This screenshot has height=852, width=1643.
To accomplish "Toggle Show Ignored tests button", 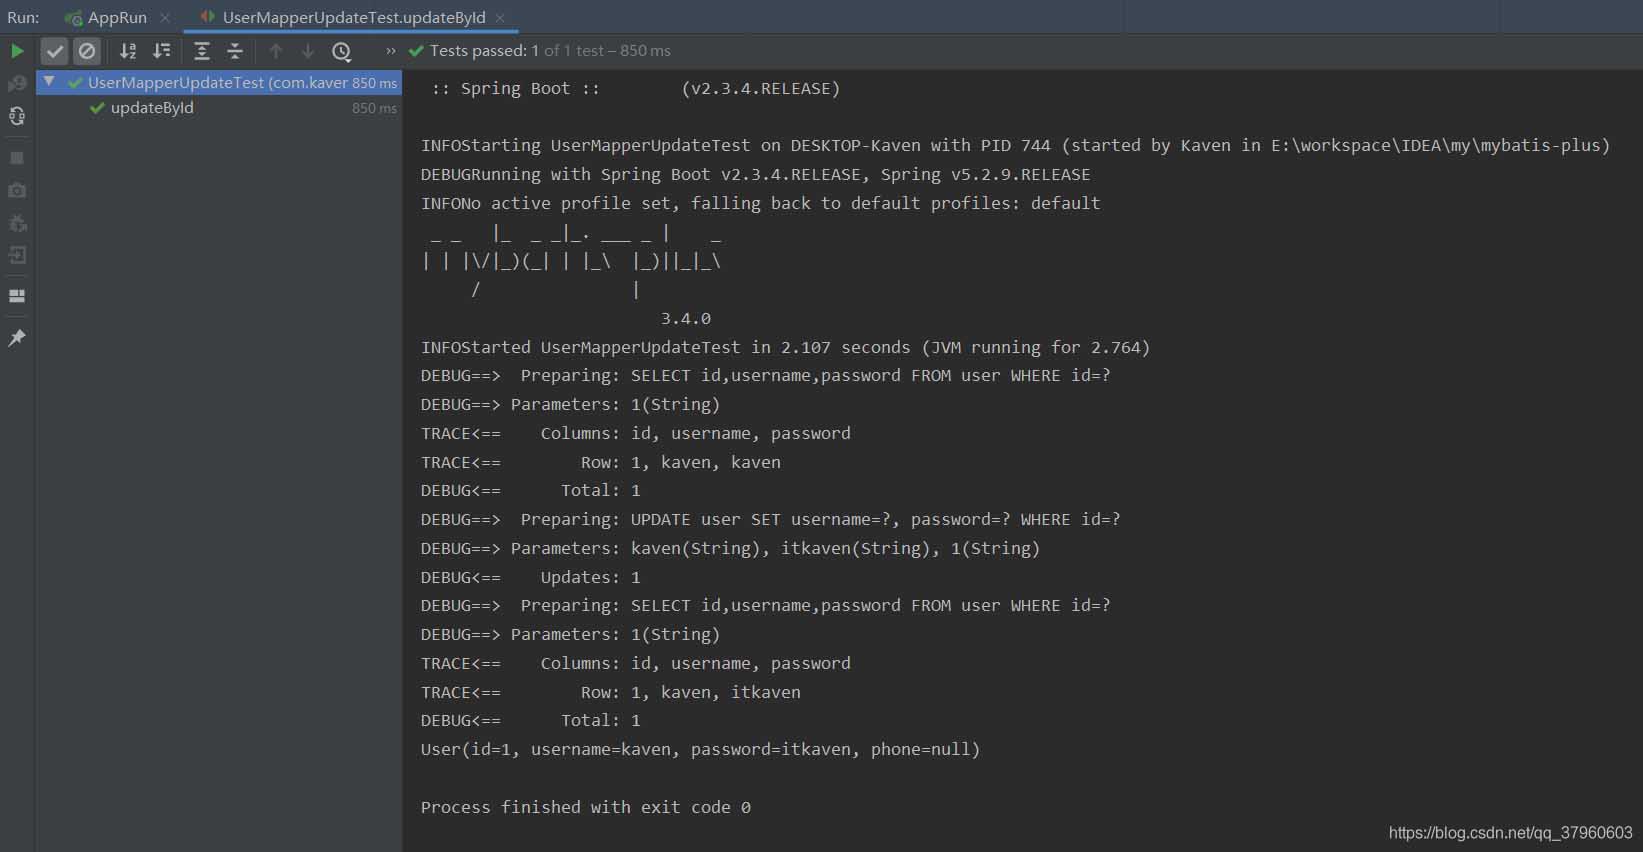I will 87,51.
